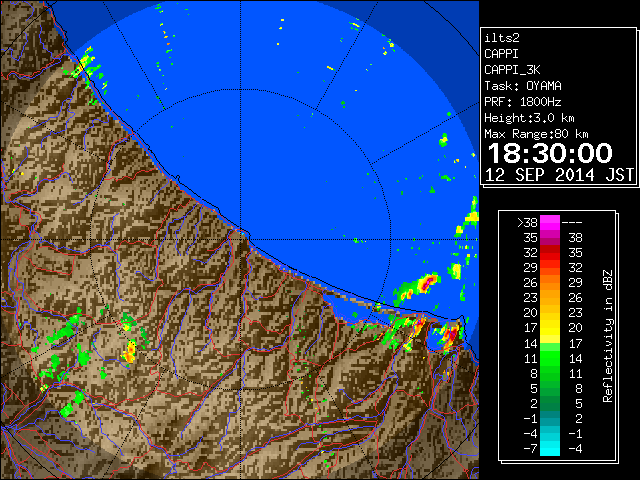This screenshot has width=640, height=480.
Task: Click the 'CAPPI_3K' text
Action: coord(512,70)
